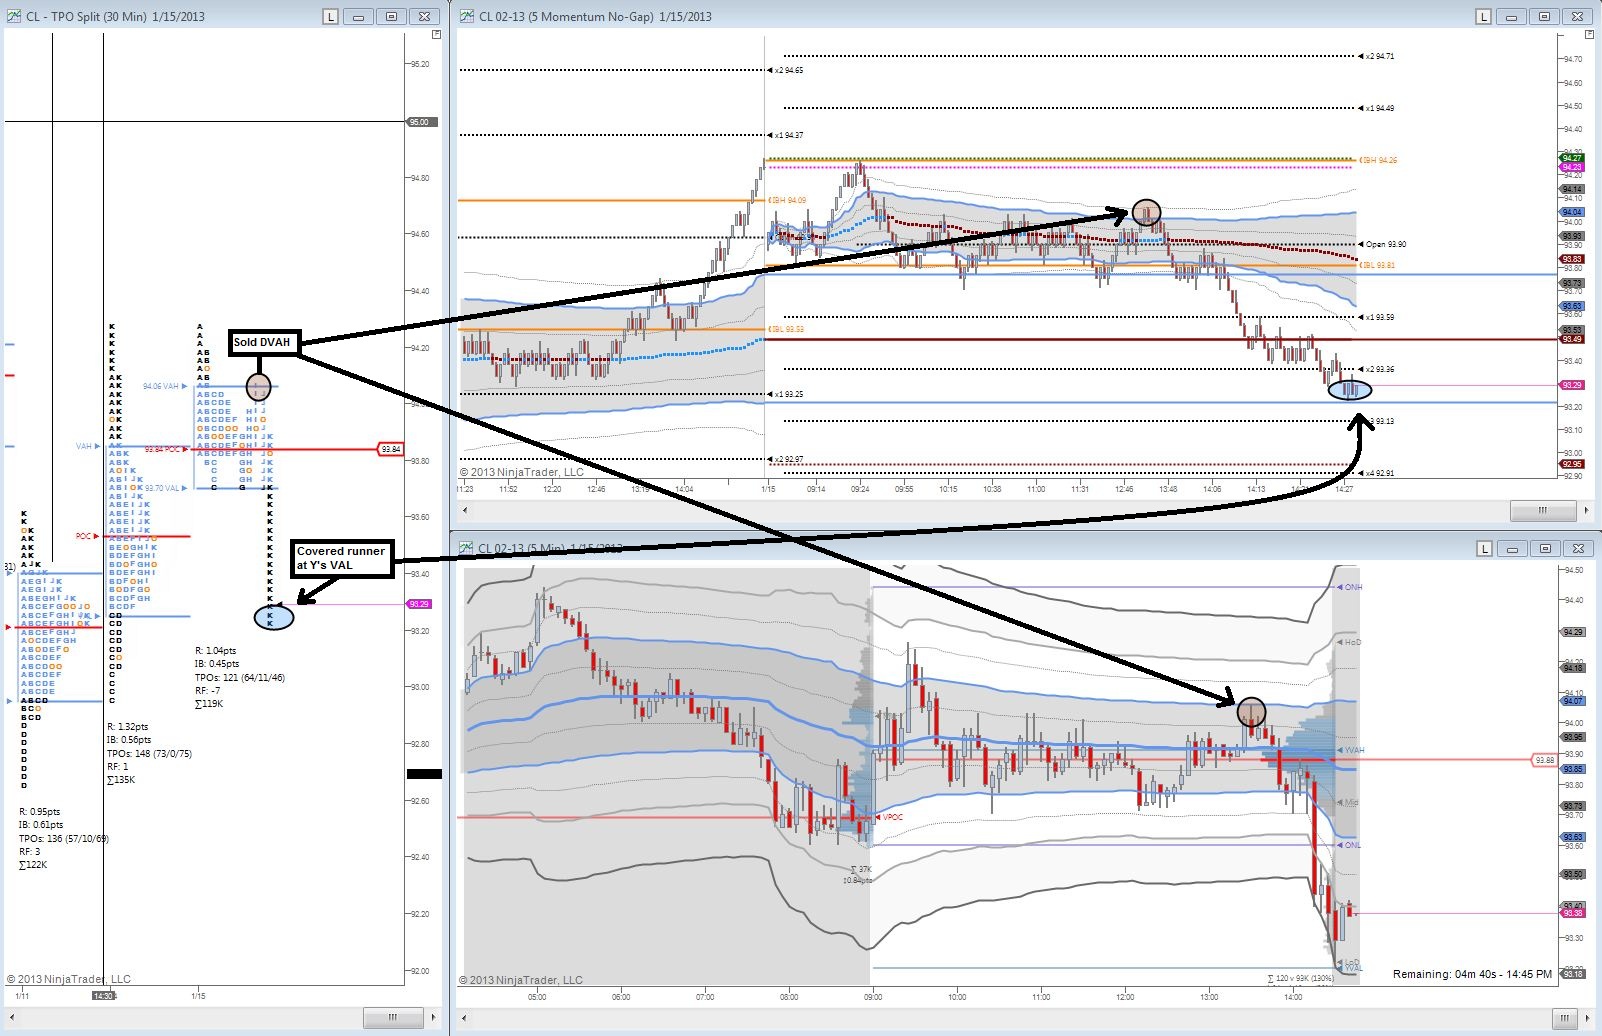Screen dimensions: 1602x1036
Task: Click the dark red 93.83 price marker
Action: click(1572, 259)
